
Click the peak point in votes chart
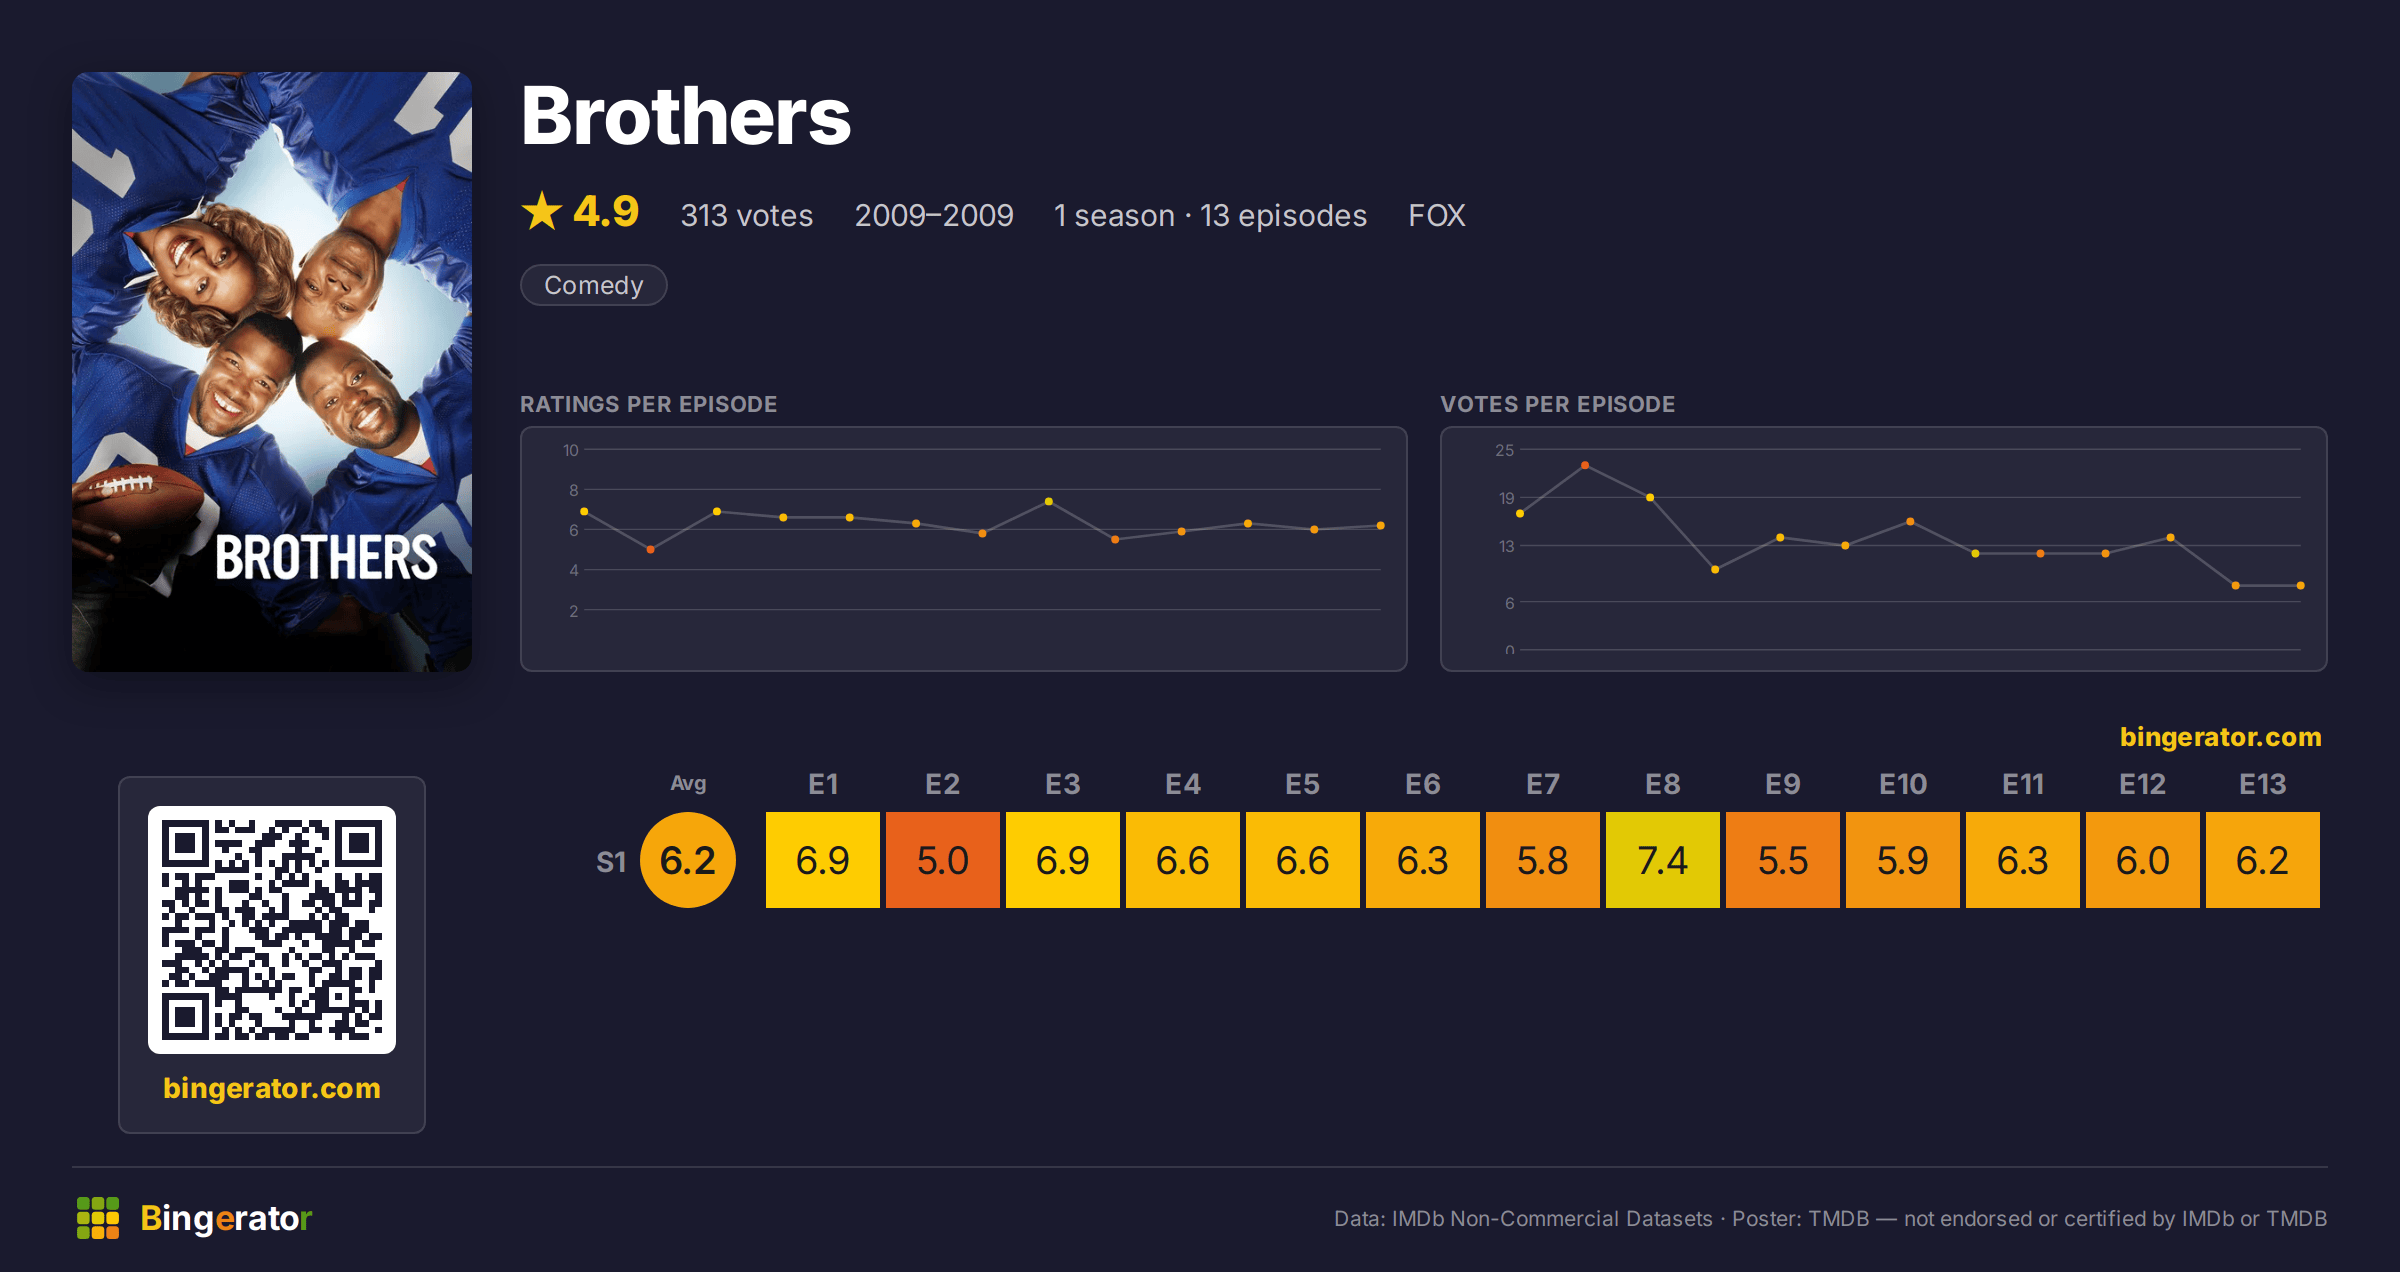click(x=1585, y=465)
